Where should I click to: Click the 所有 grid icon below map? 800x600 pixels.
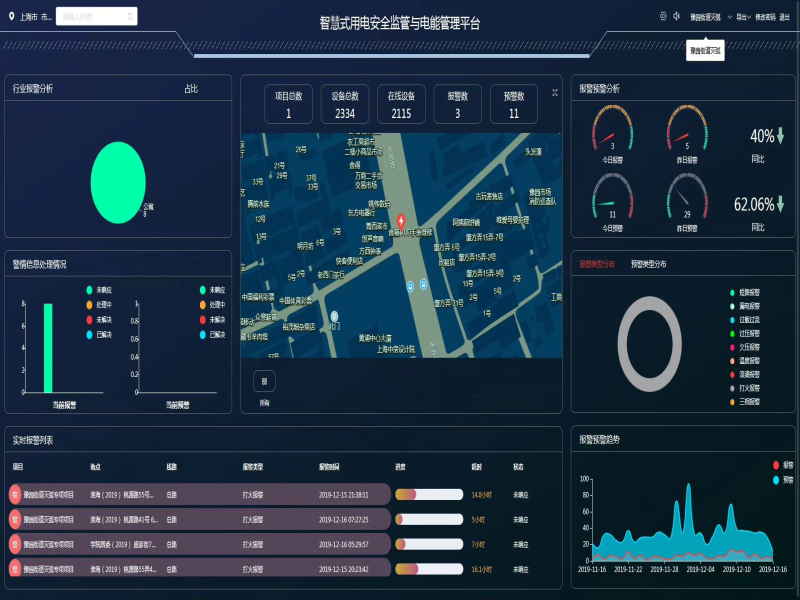pos(264,382)
